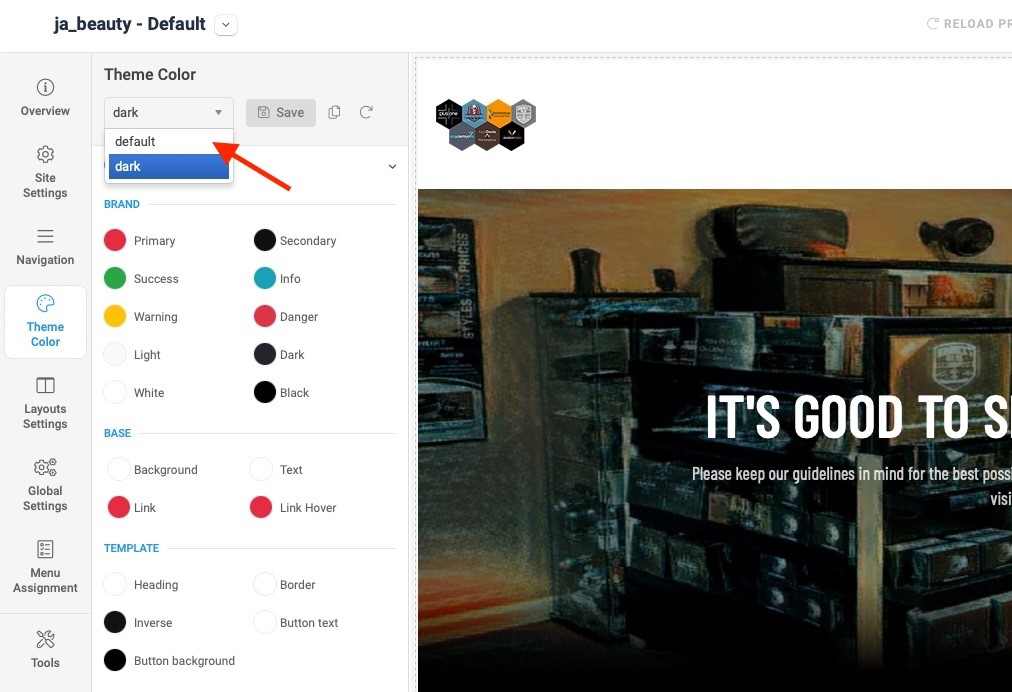
Task: Click the hexagon logo in preview
Action: pos(485,125)
